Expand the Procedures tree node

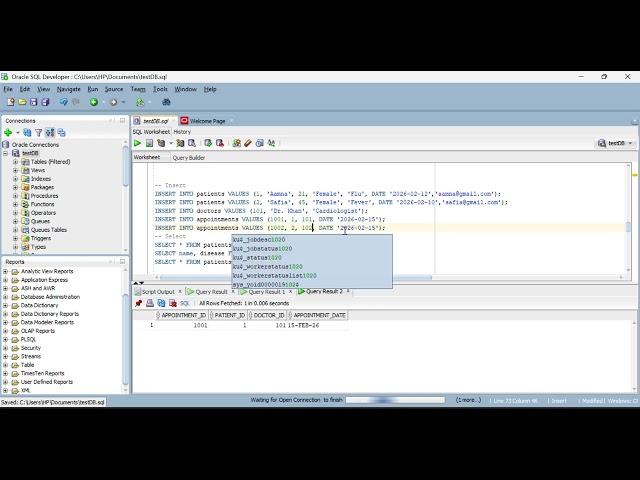pos(15,196)
